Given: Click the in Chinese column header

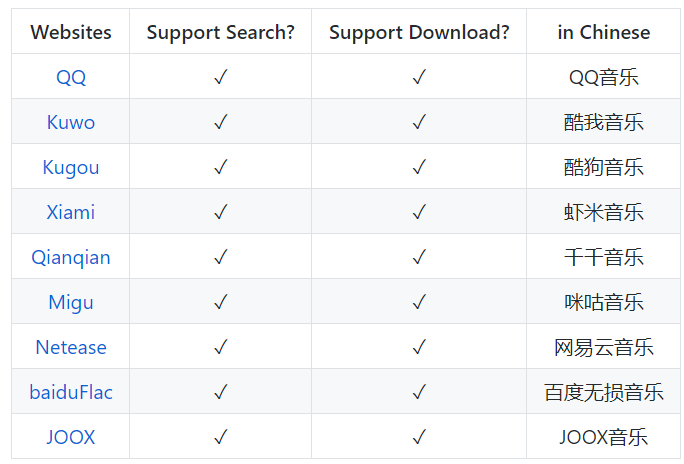Looking at the screenshot, I should pos(604,32).
